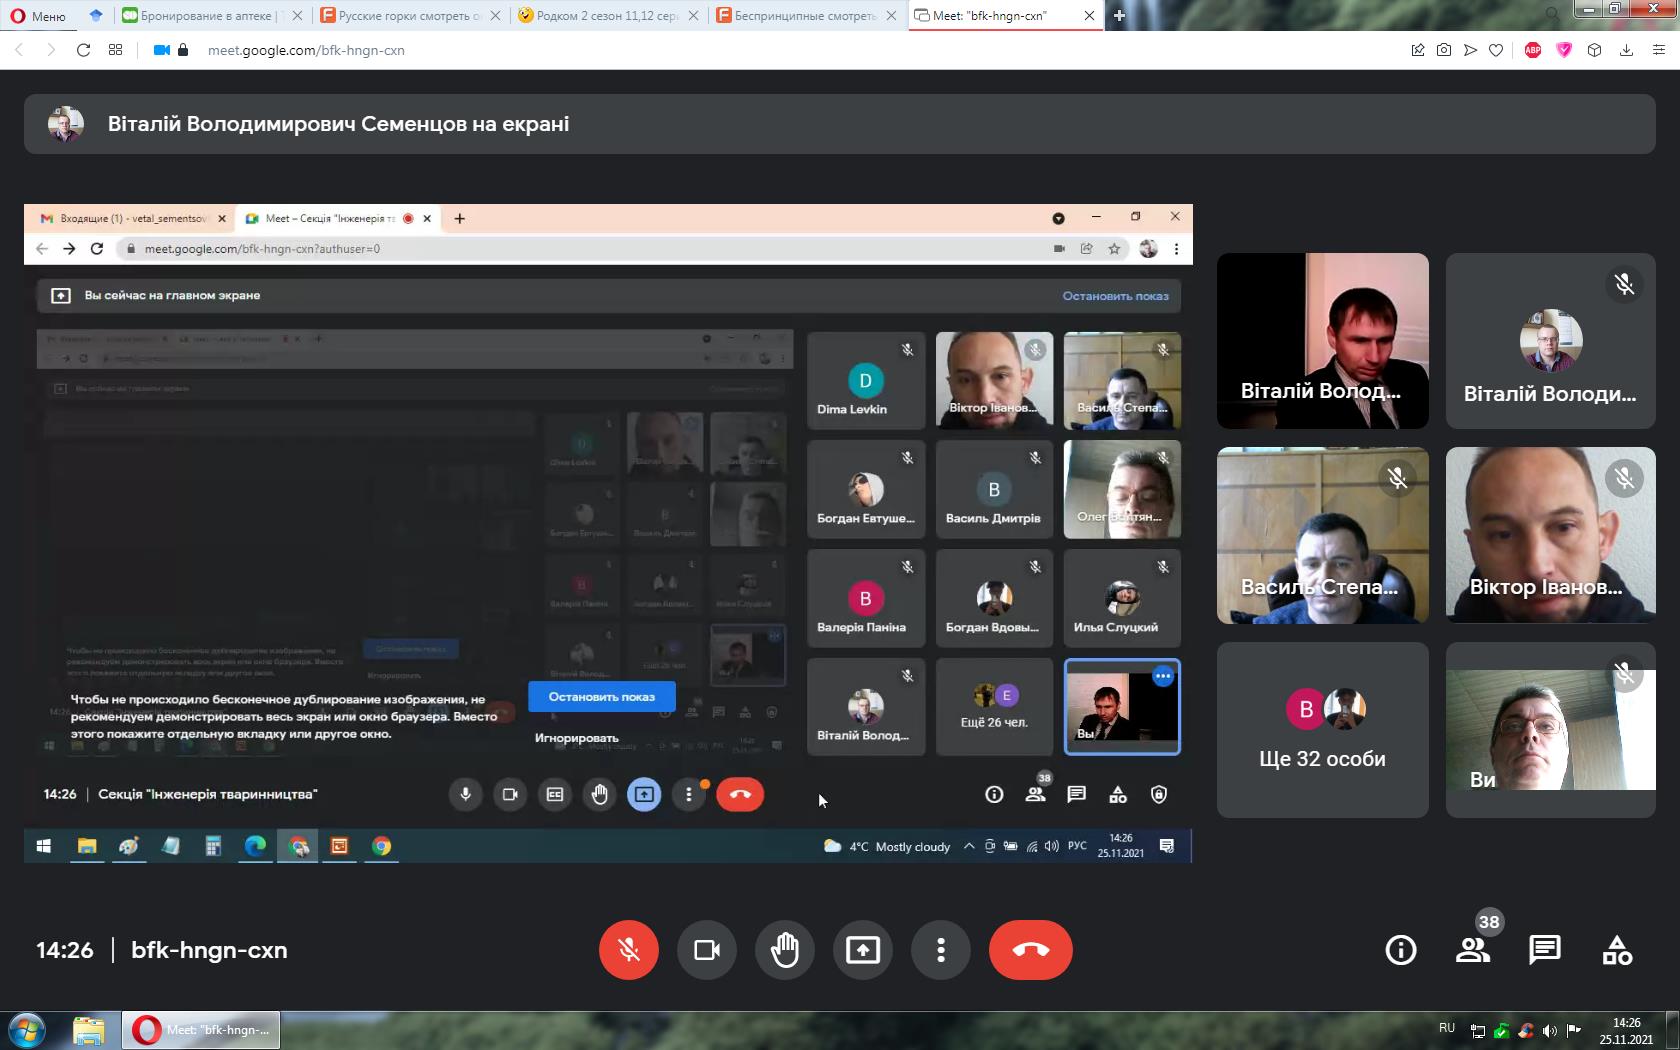Raise your hand in the meeting
Screen dimensions: 1680x1050
pos(785,950)
